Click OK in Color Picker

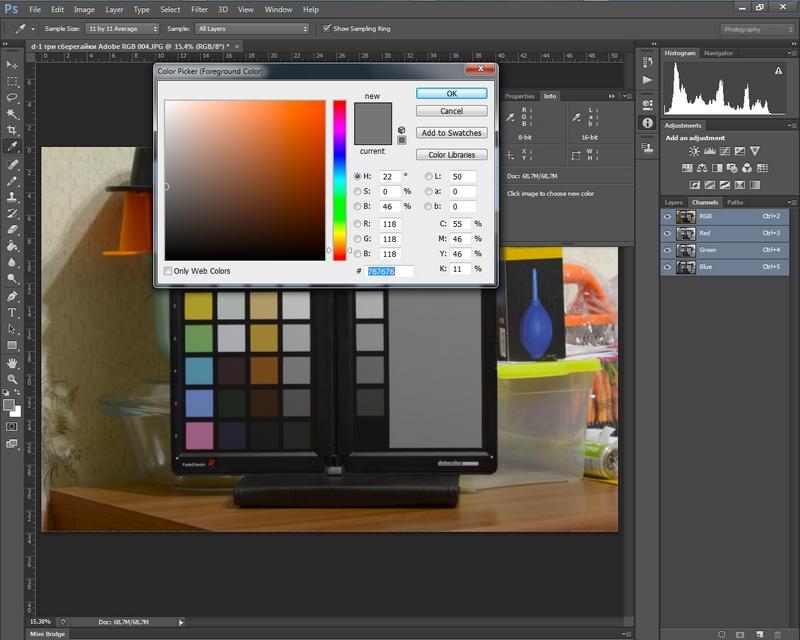452,93
